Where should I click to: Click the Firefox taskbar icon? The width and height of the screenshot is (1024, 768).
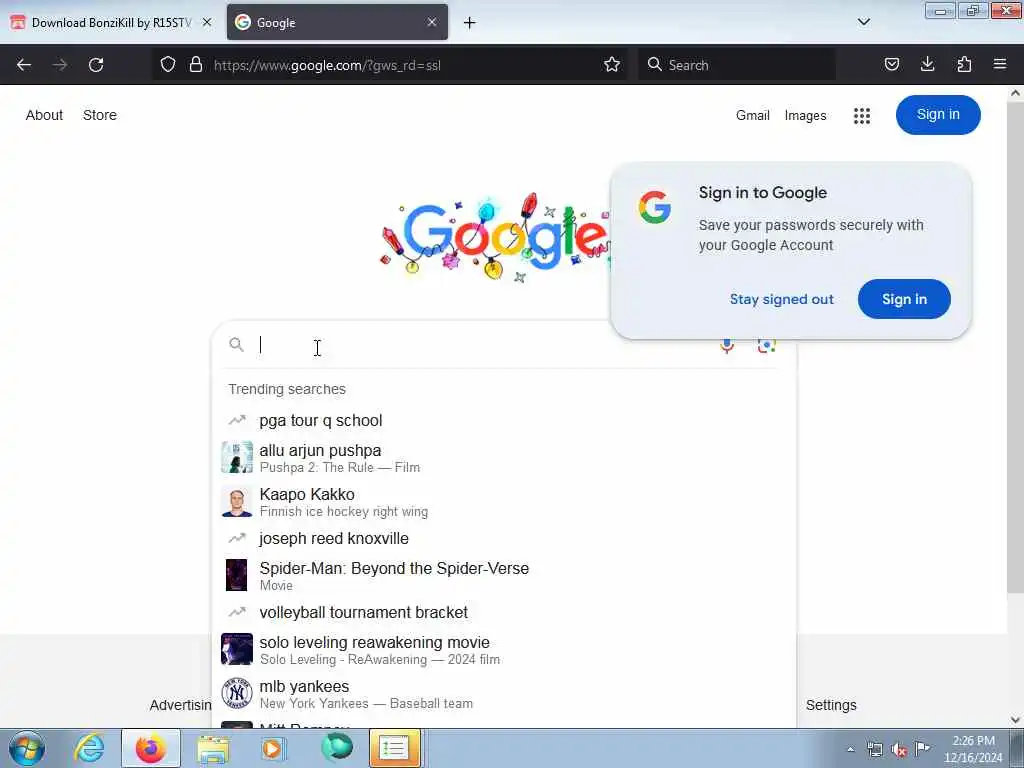pos(151,748)
